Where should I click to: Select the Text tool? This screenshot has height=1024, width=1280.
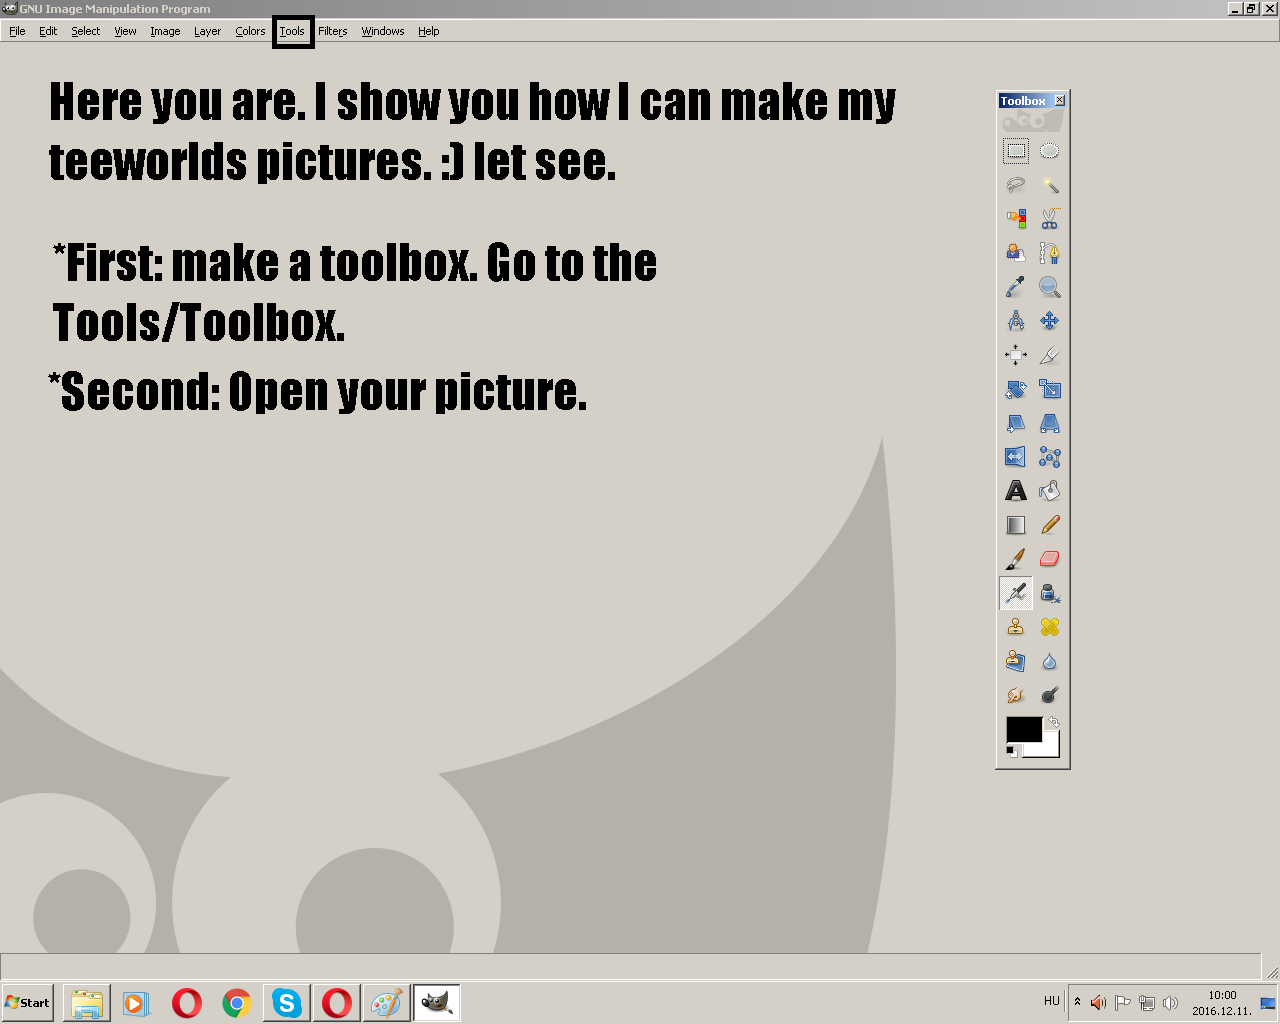tap(1016, 491)
